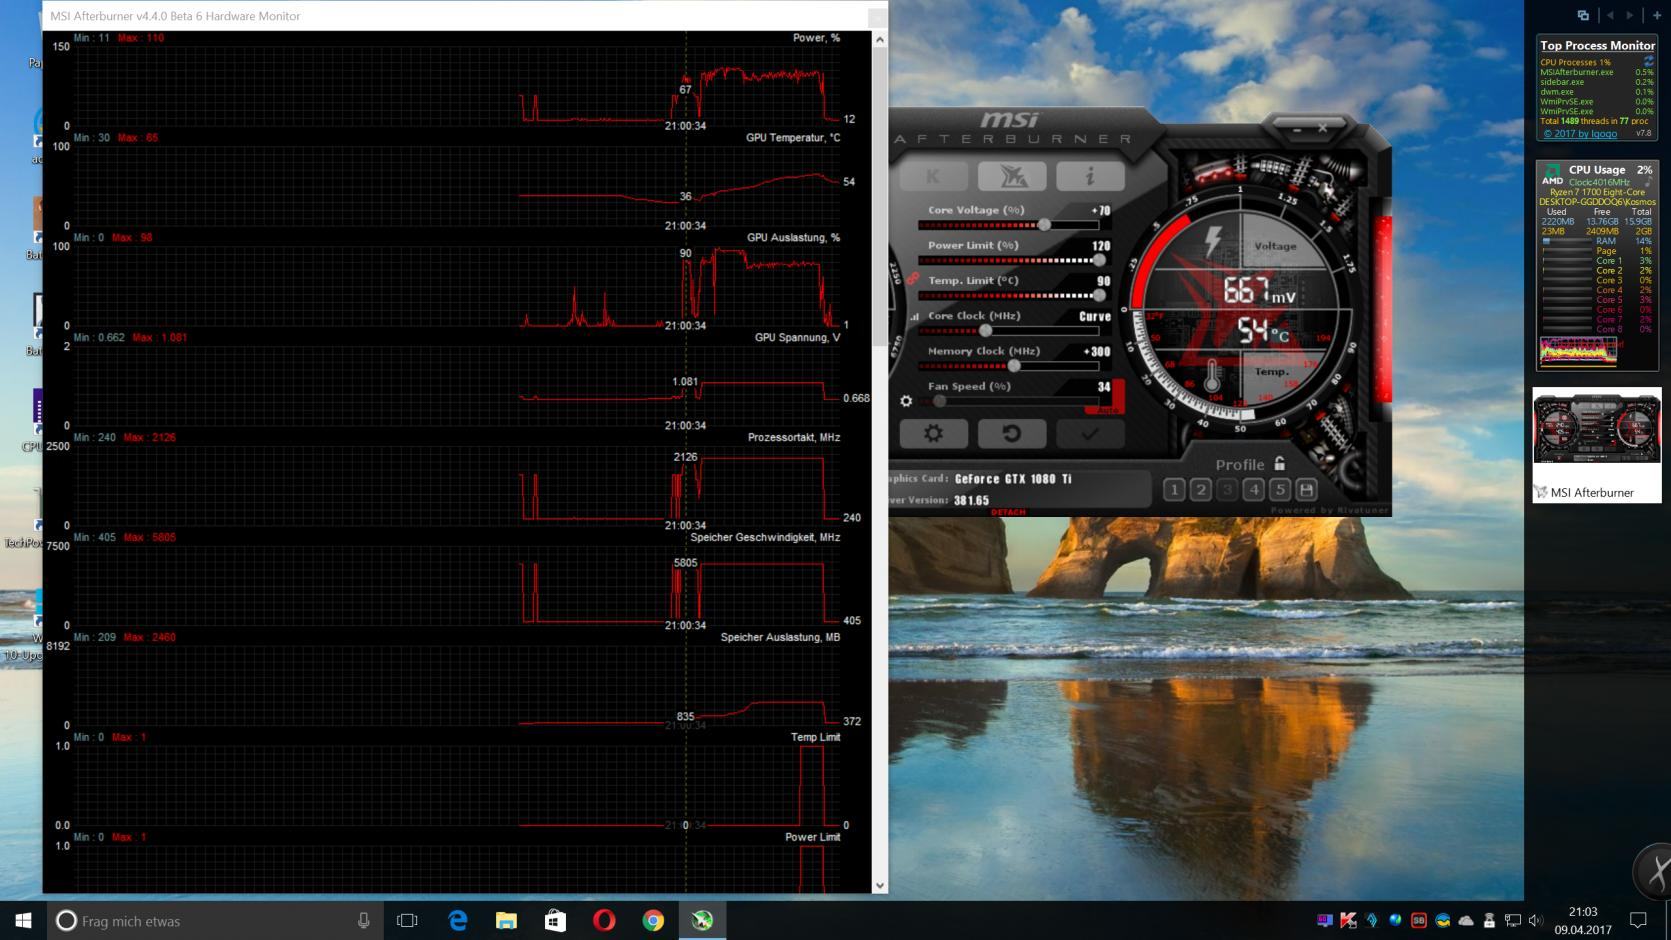Viewport: 1671px width, 940px height.
Task: Open Afterburner settings gear button
Action: pyautogui.click(x=933, y=433)
